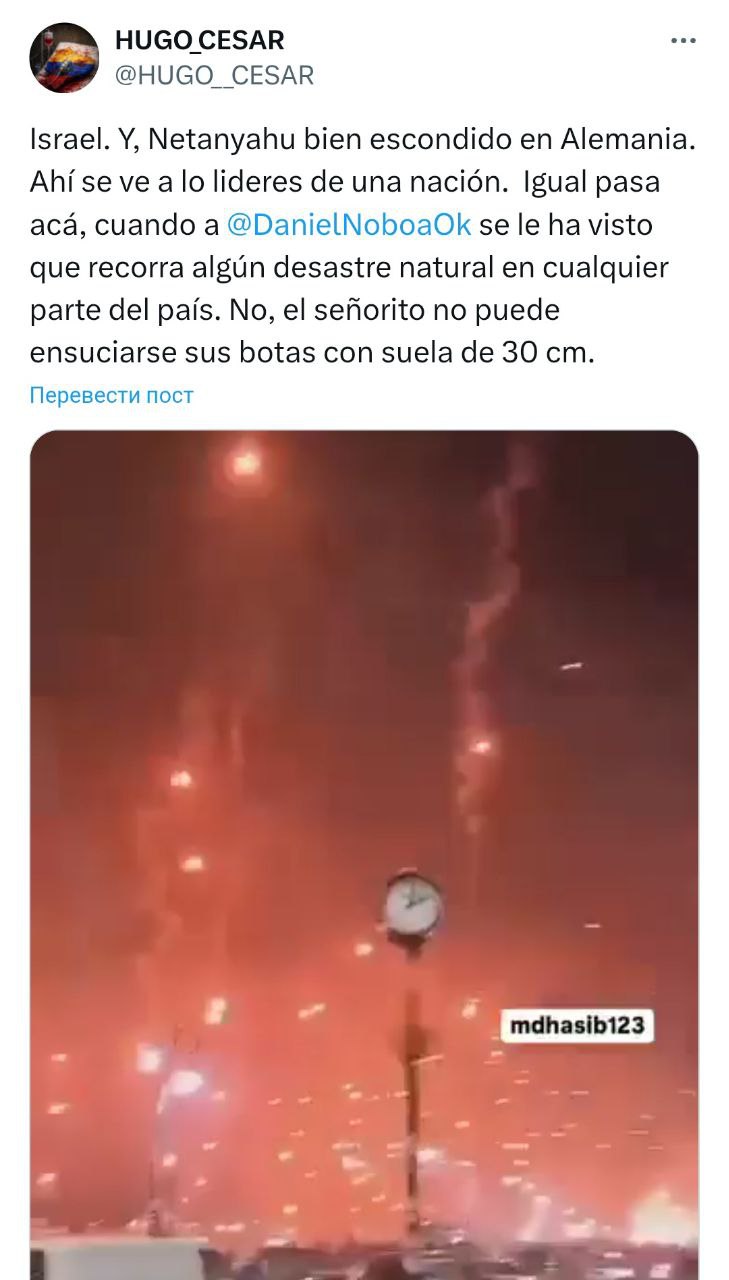Click the street clock face in the video
Viewport: 729px width, 1280px height.
click(x=412, y=906)
